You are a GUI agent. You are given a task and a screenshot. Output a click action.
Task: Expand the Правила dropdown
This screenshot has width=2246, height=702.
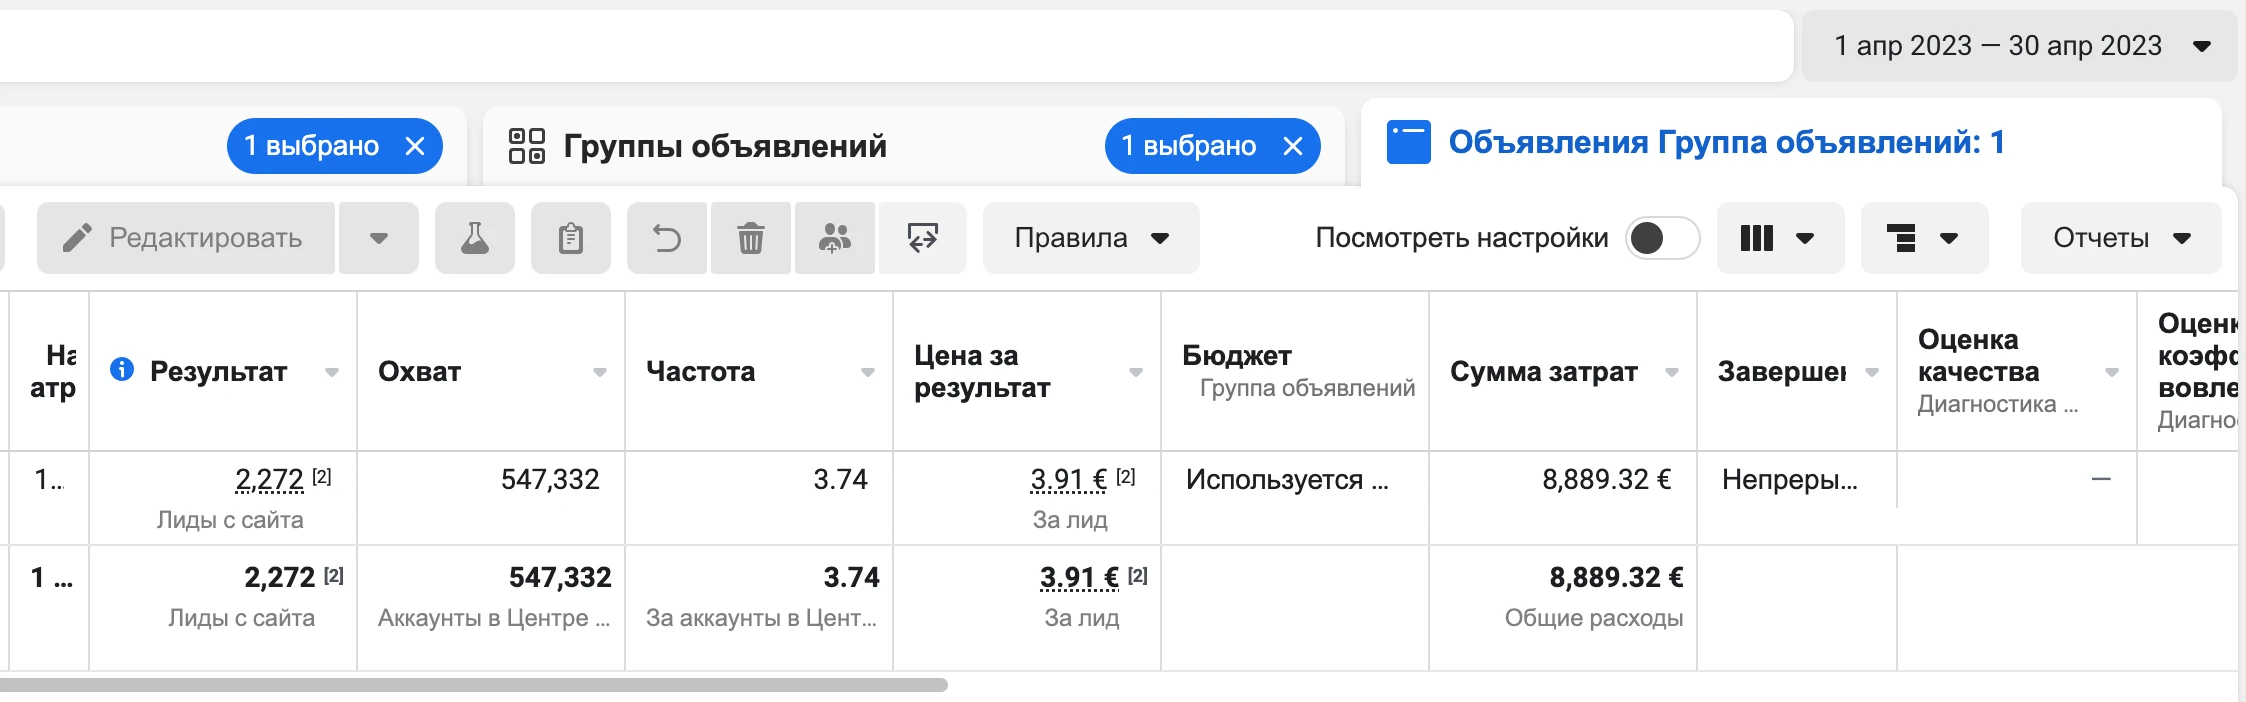(1091, 238)
